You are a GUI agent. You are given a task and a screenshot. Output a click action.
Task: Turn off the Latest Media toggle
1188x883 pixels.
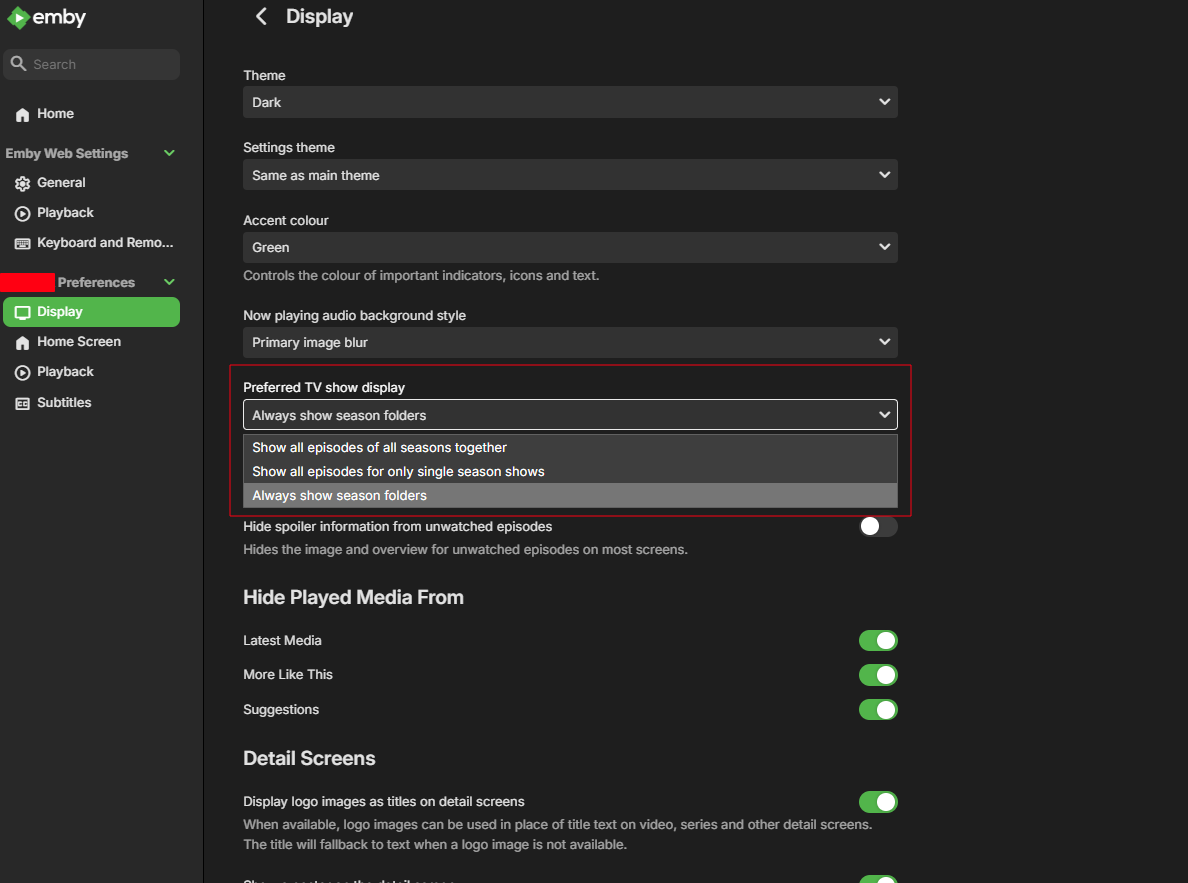click(878, 641)
